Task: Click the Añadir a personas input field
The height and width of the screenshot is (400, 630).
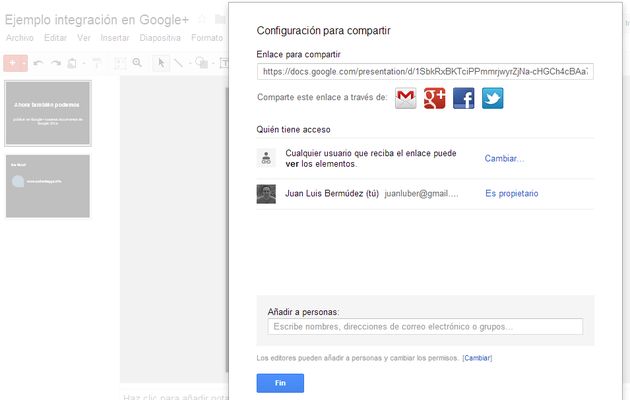Action: click(425, 326)
